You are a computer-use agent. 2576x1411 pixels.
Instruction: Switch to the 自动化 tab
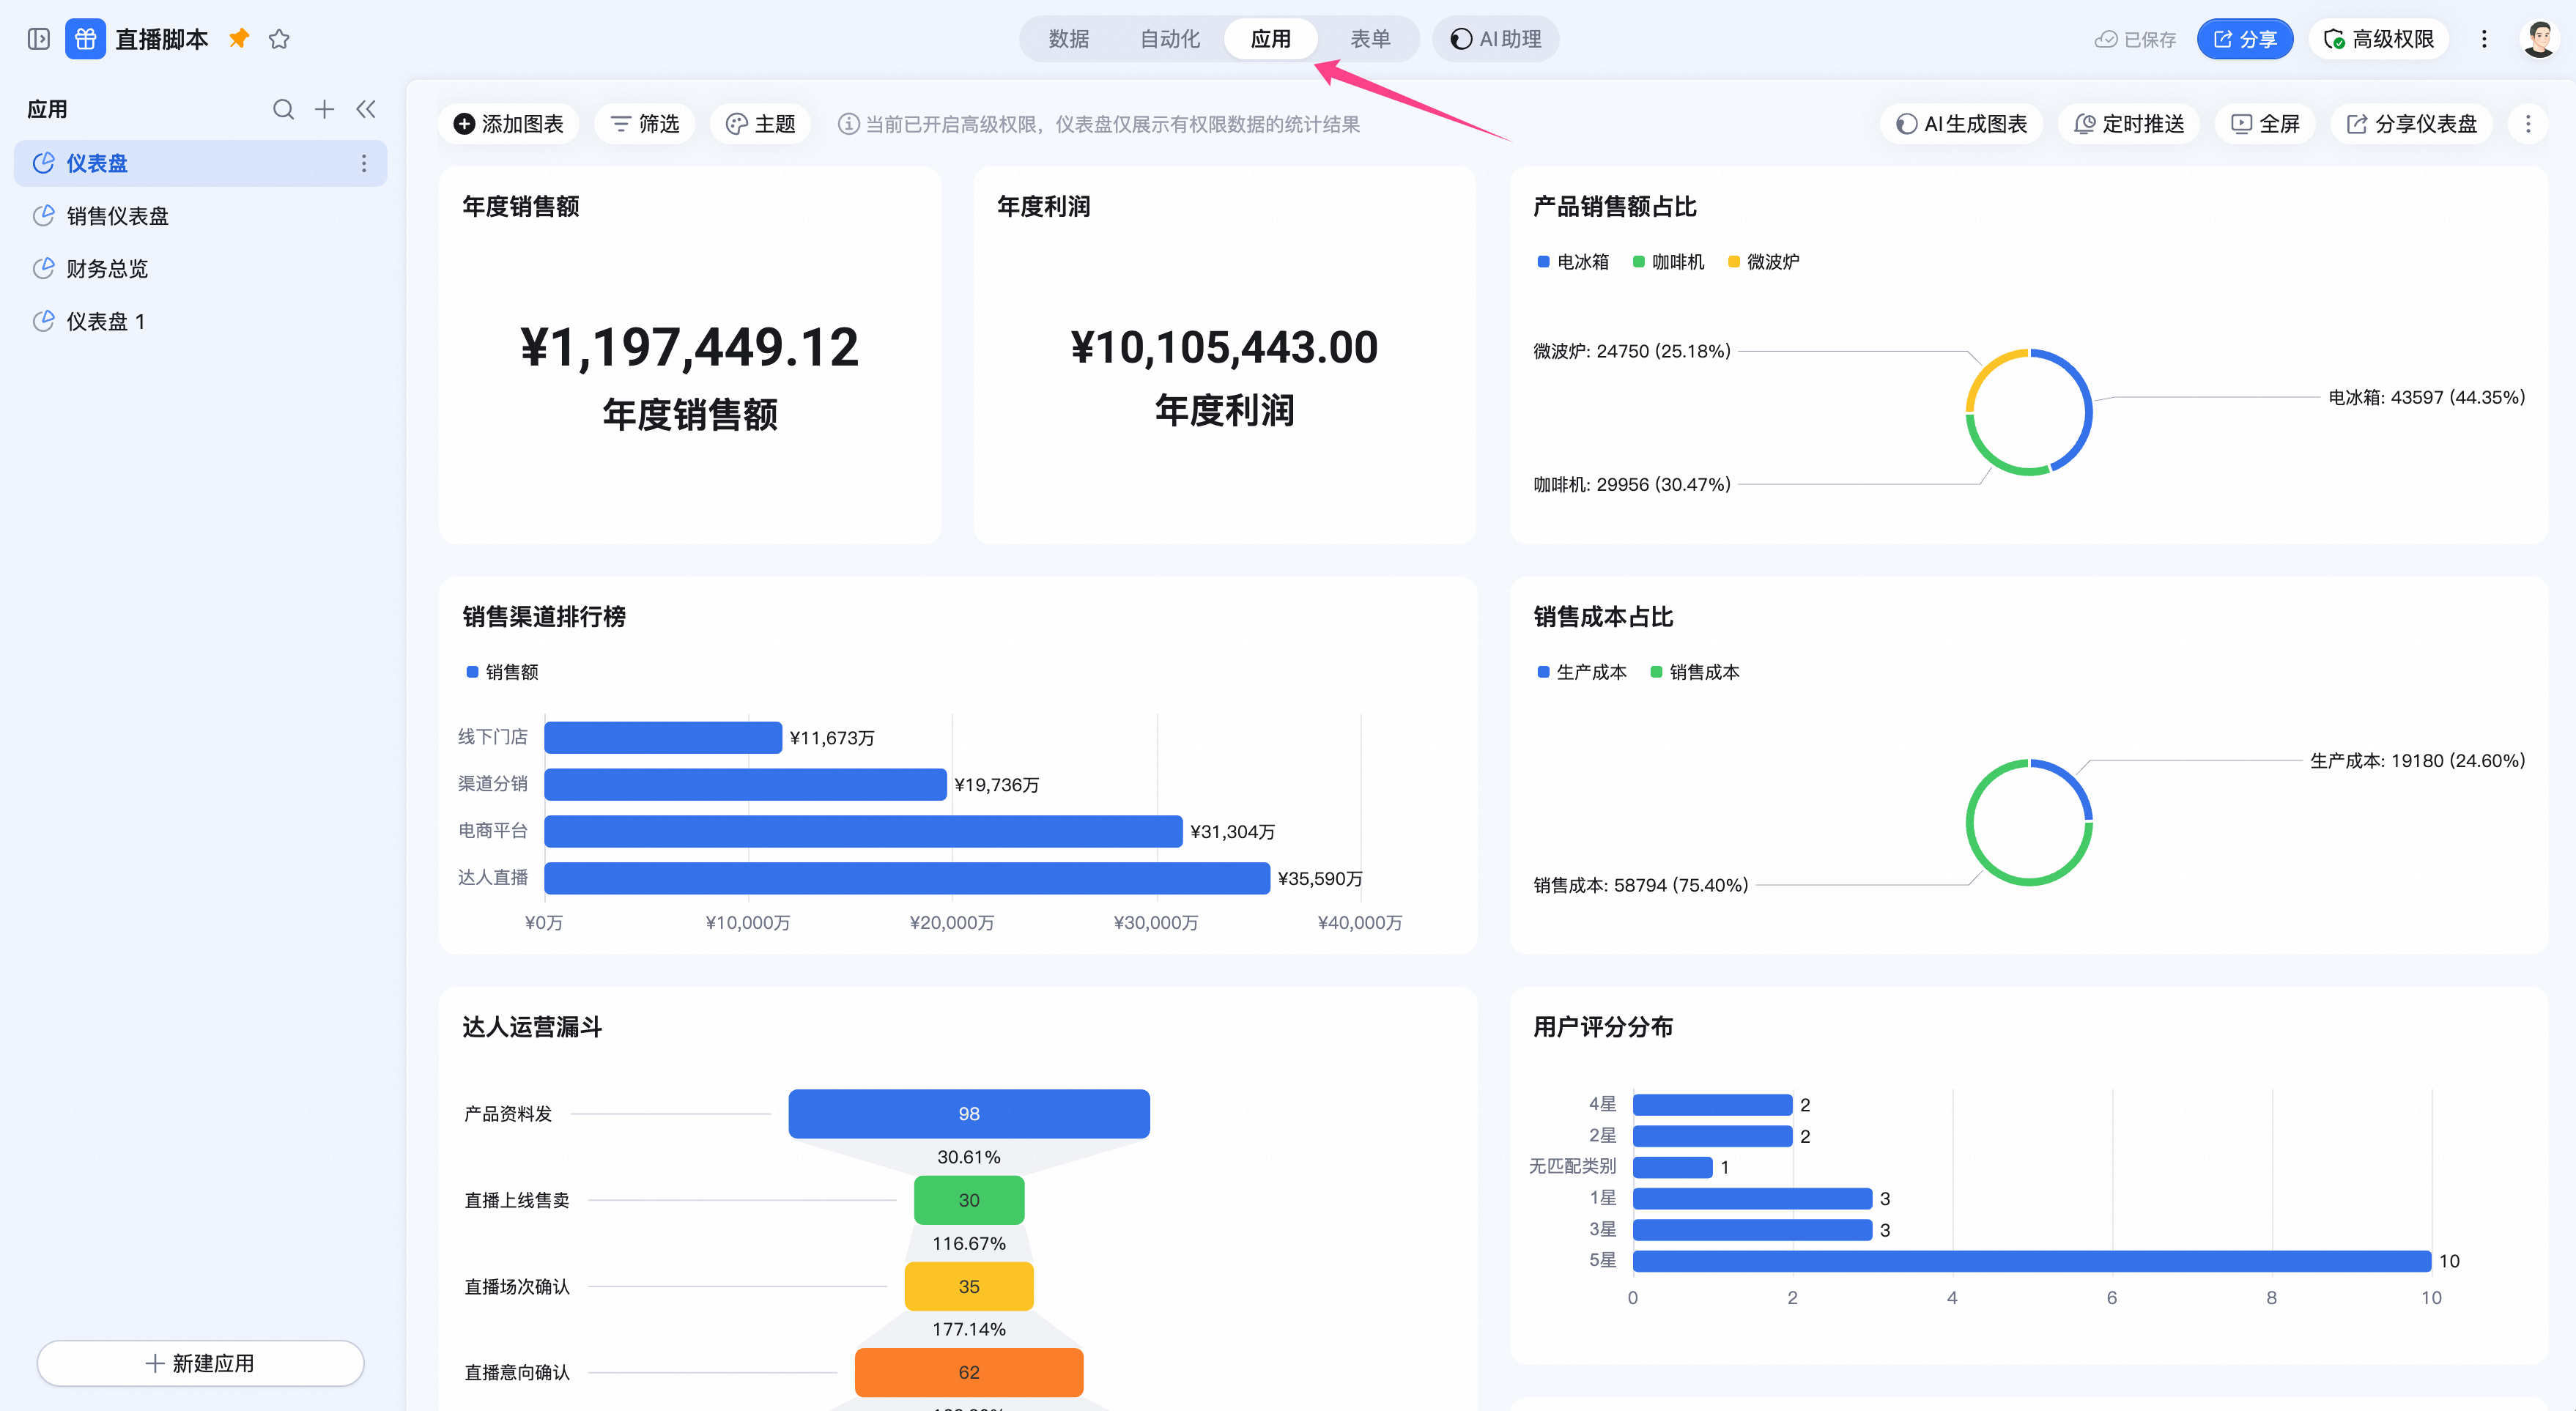pyautogui.click(x=1169, y=39)
